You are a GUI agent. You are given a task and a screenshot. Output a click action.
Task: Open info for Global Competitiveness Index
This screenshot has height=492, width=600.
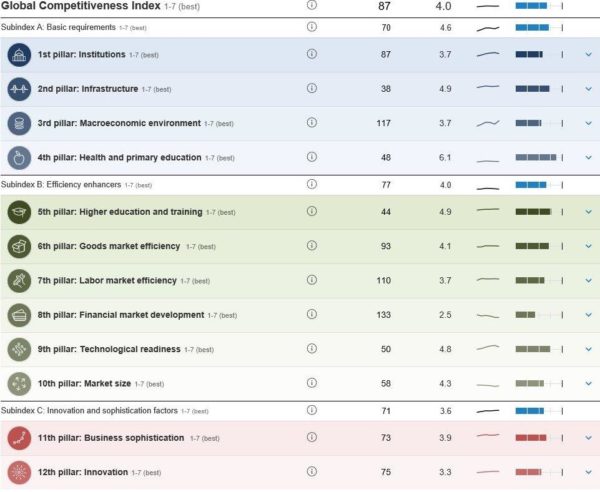tap(312, 5)
